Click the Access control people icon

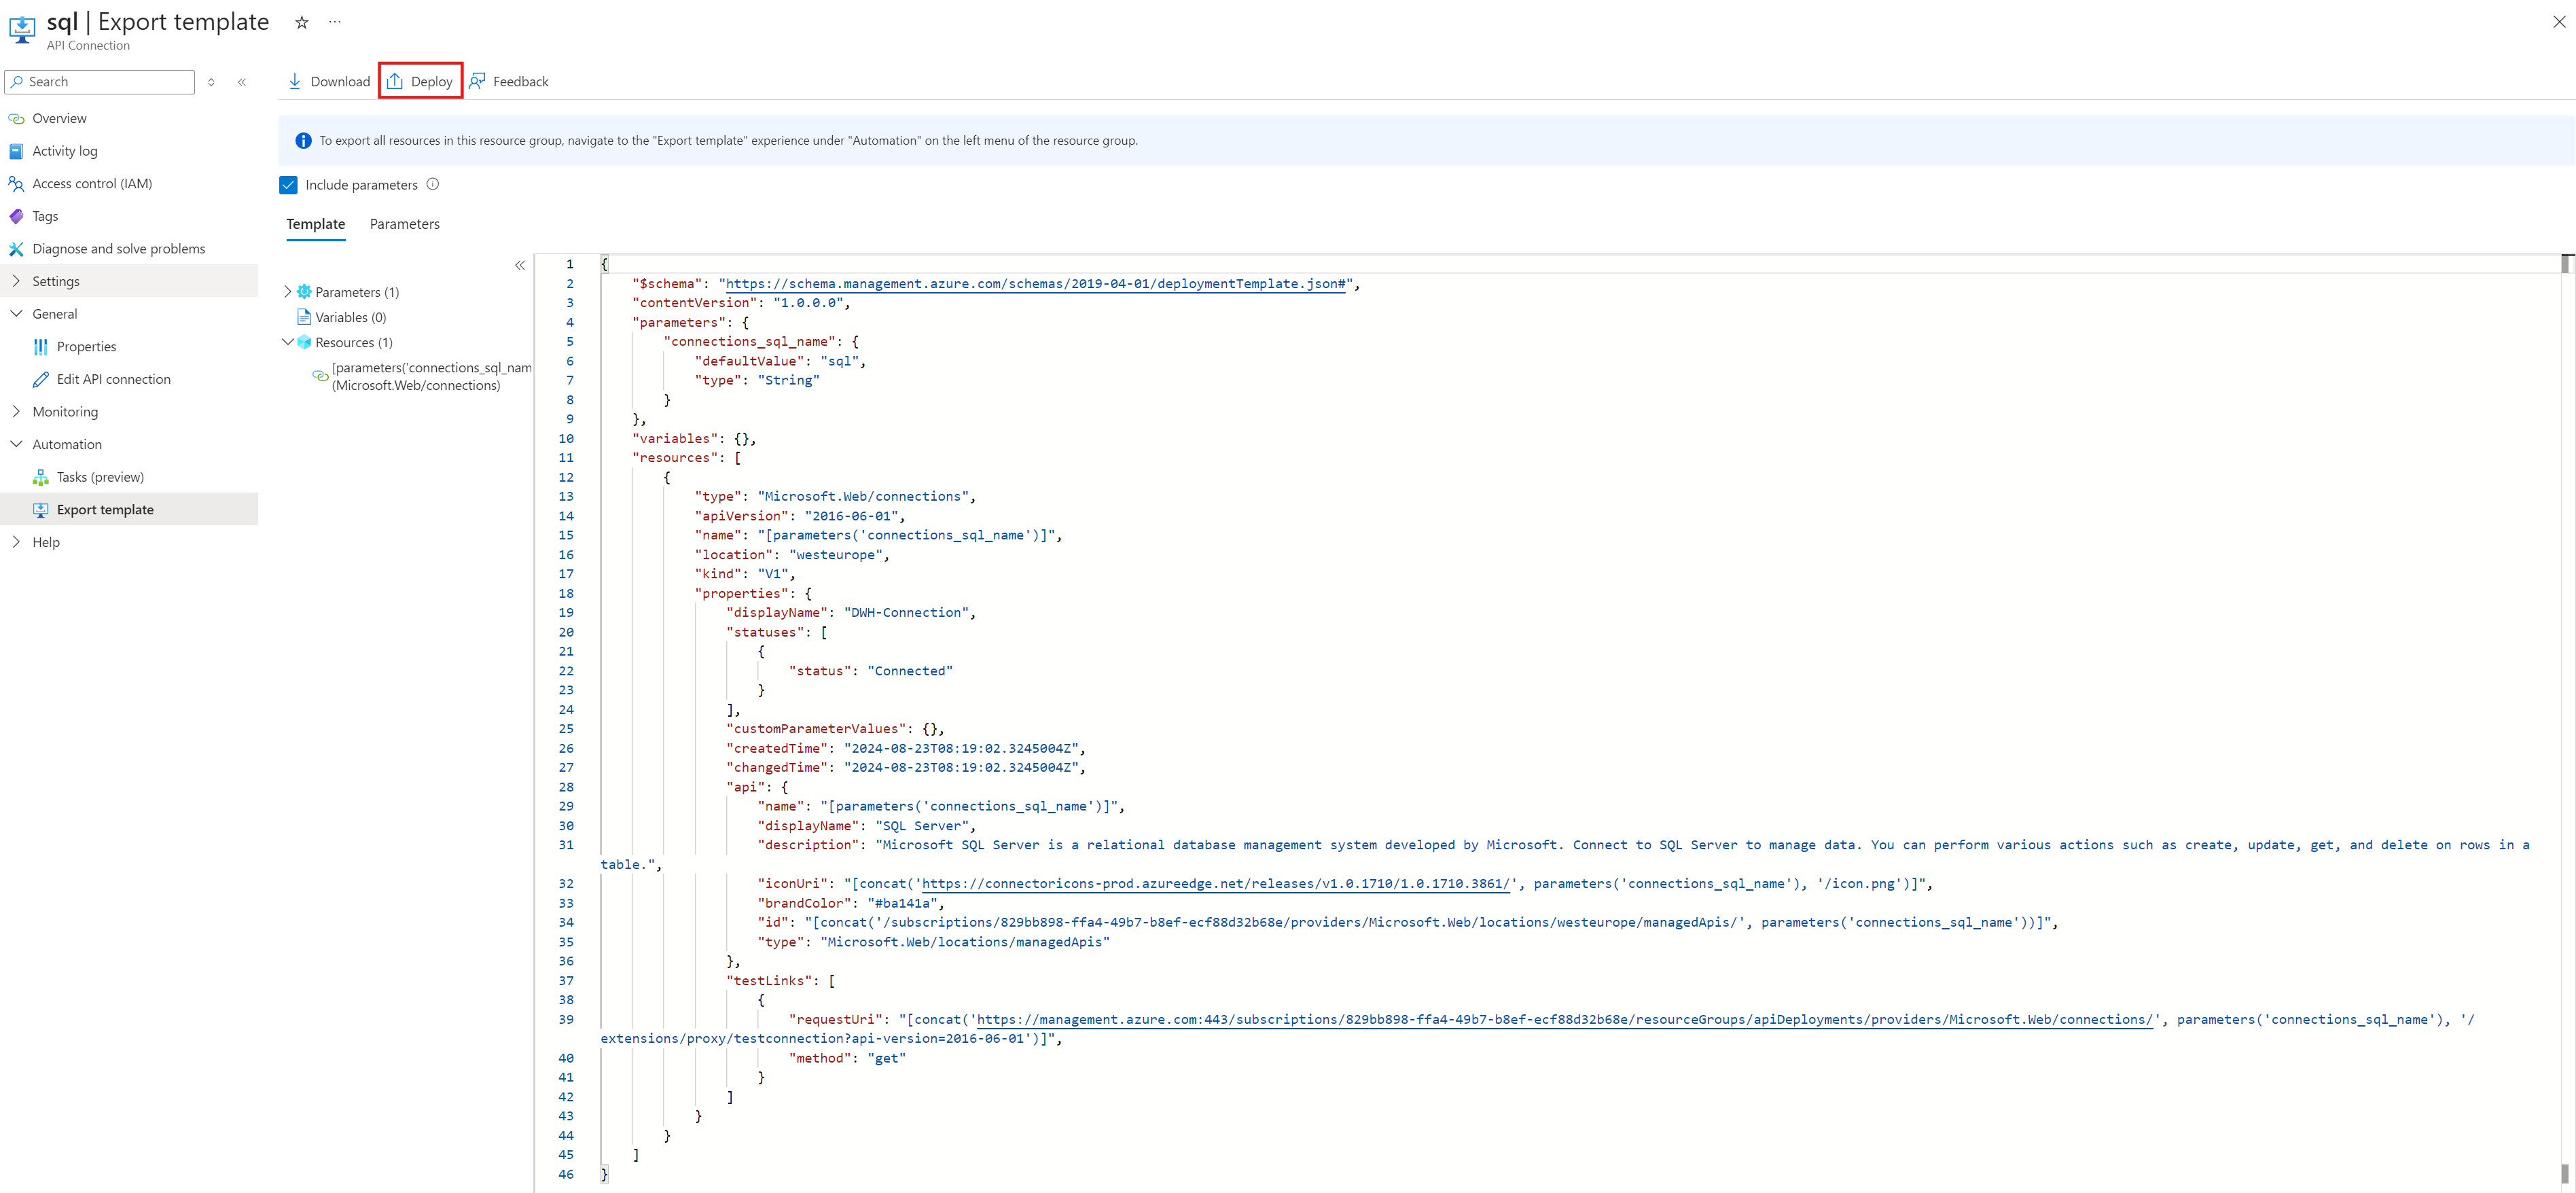[16, 184]
